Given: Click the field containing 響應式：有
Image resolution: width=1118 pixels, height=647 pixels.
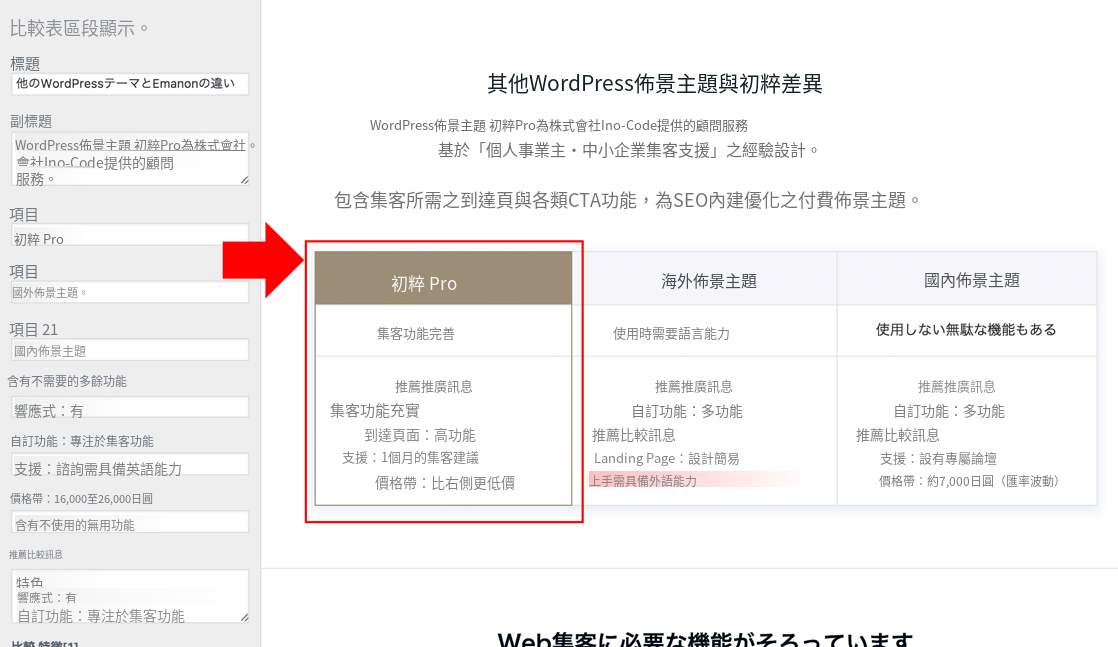Looking at the screenshot, I should [130, 408].
